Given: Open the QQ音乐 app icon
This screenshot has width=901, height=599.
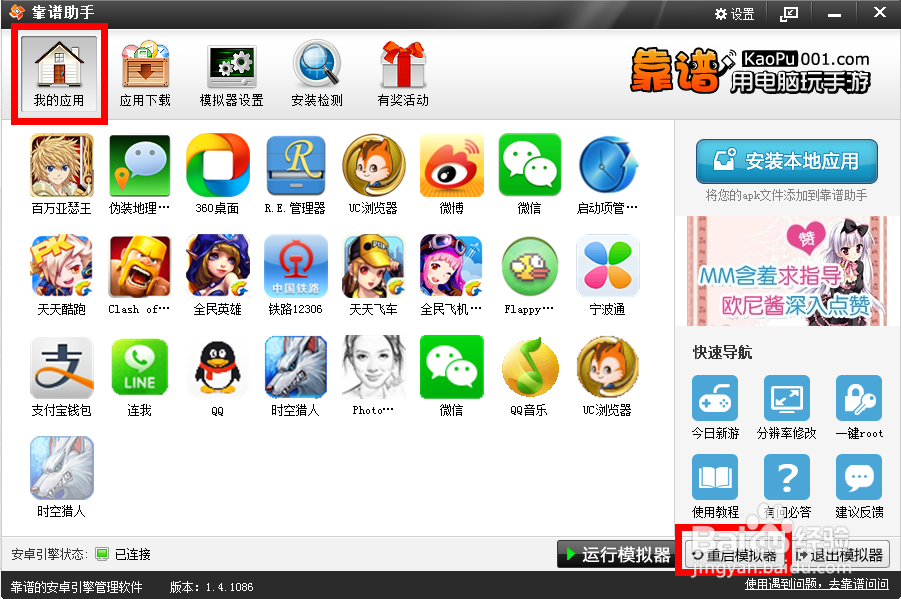Looking at the screenshot, I should (530, 367).
